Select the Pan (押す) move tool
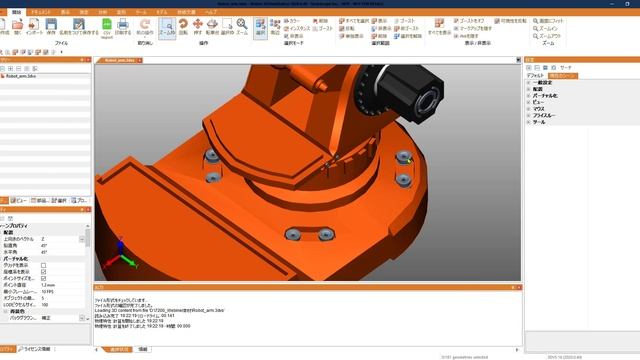 pos(198,24)
